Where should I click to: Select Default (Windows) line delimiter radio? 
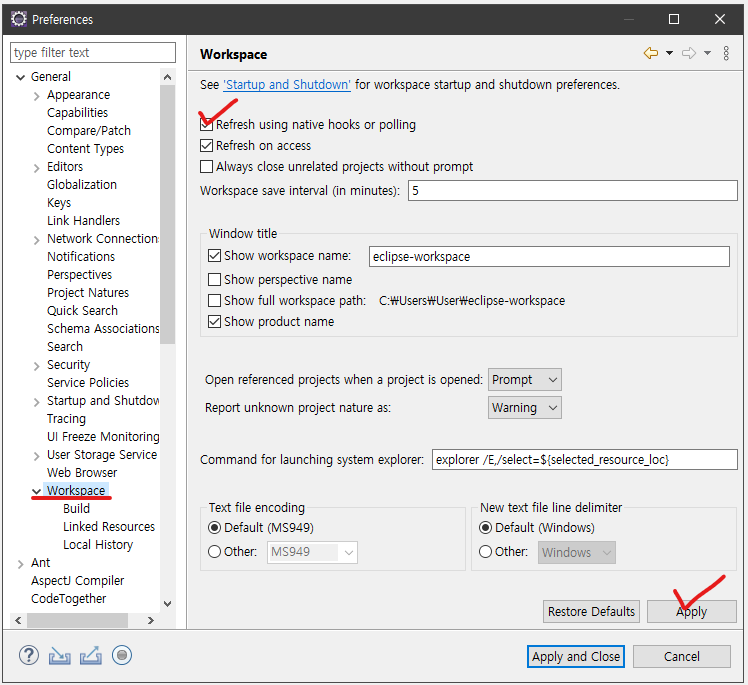pyautogui.click(x=485, y=528)
